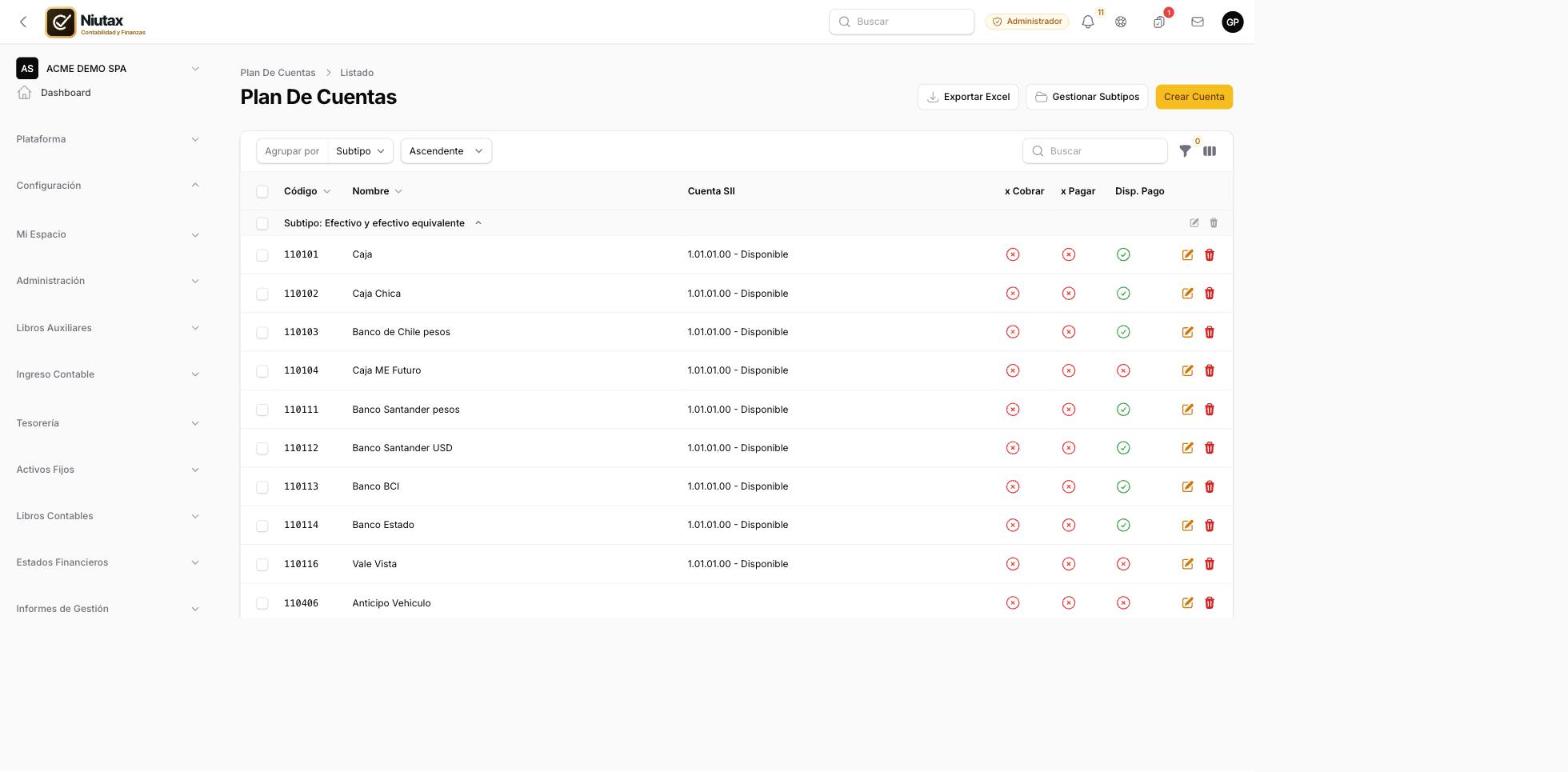Delete account 110101 Caja
Screen dimensions: 1568x772
point(1209,255)
